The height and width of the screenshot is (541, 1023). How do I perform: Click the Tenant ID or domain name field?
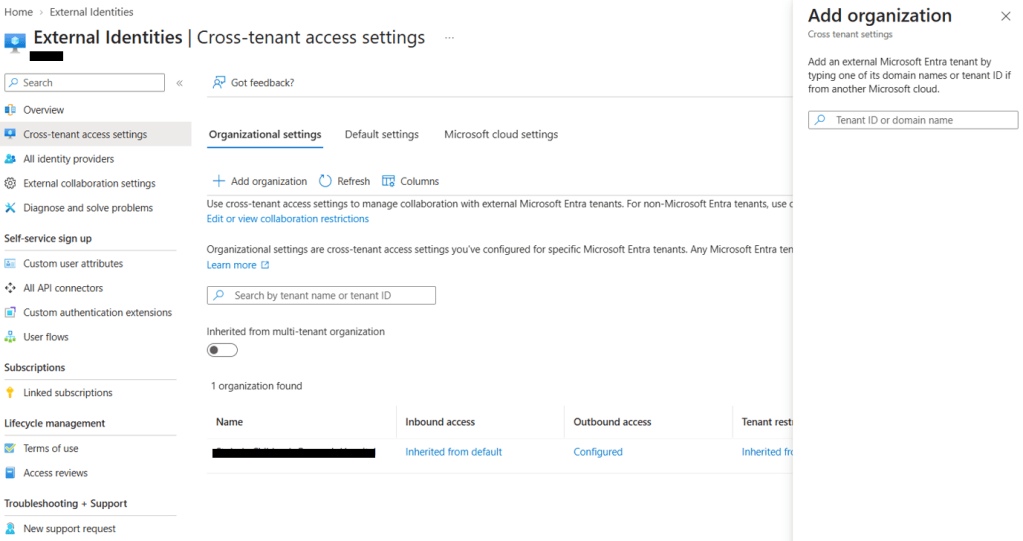coord(913,120)
